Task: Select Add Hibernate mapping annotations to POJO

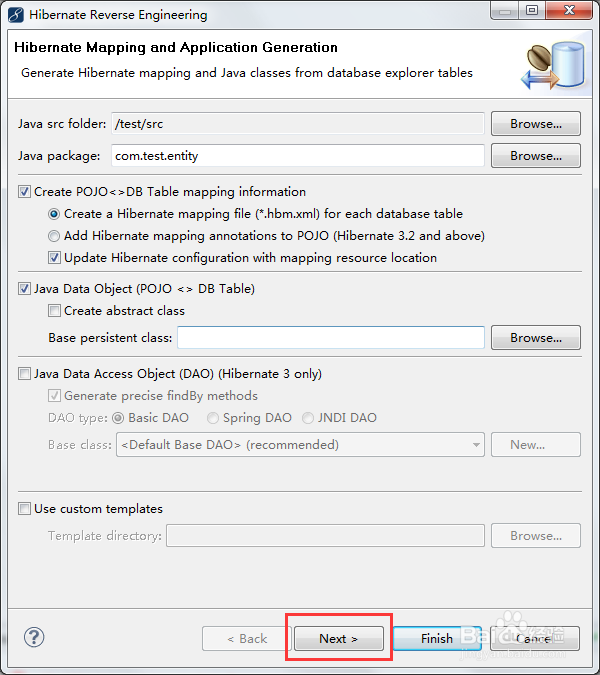Action: click(55, 236)
